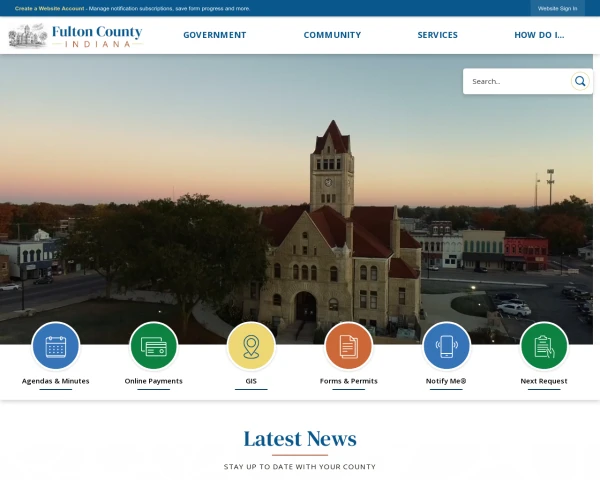Viewport: 600px width, 480px height.
Task: Open the Online Payments credit card icon
Action: pos(153,346)
